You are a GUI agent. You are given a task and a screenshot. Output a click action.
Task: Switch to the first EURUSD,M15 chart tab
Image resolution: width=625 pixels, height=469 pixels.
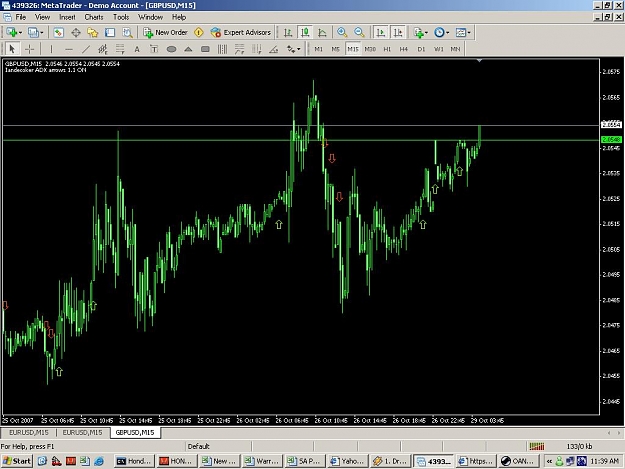pos(29,433)
